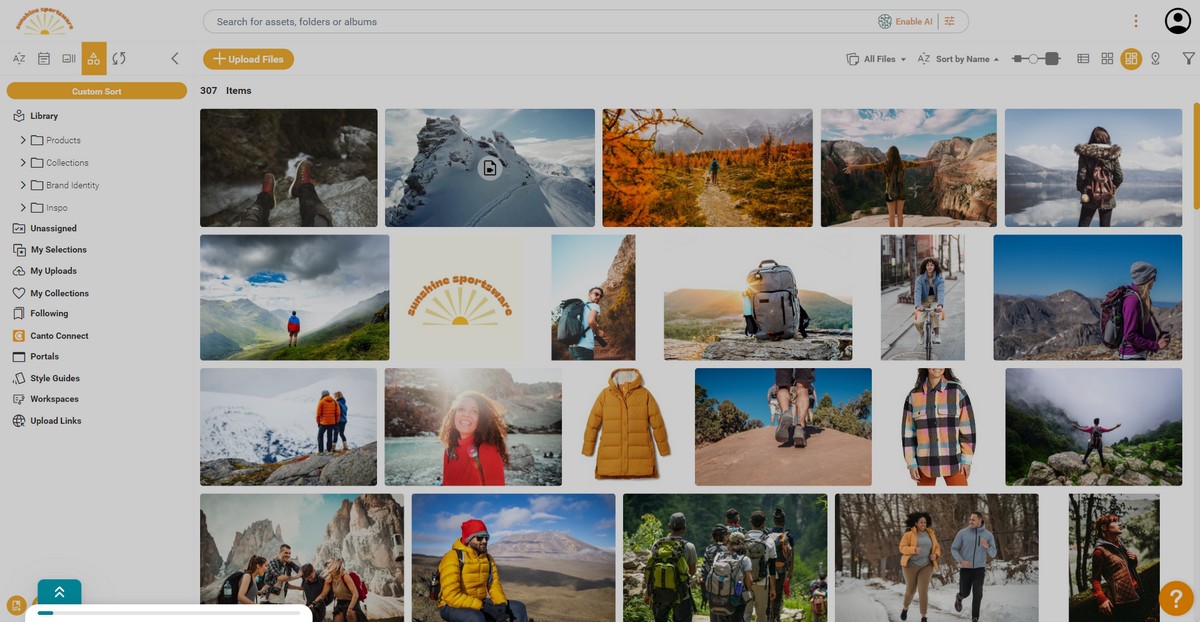Expand the Brand Identity folder

23,185
